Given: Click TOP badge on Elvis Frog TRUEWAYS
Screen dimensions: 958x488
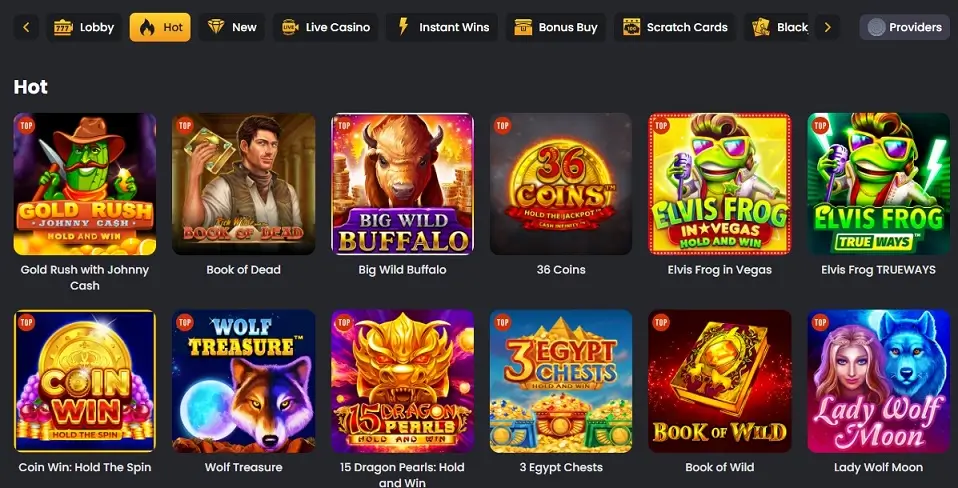Looking at the screenshot, I should [x=820, y=126].
